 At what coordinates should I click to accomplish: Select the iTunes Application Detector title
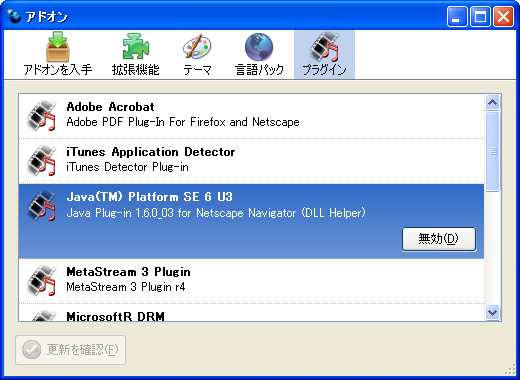(151, 152)
